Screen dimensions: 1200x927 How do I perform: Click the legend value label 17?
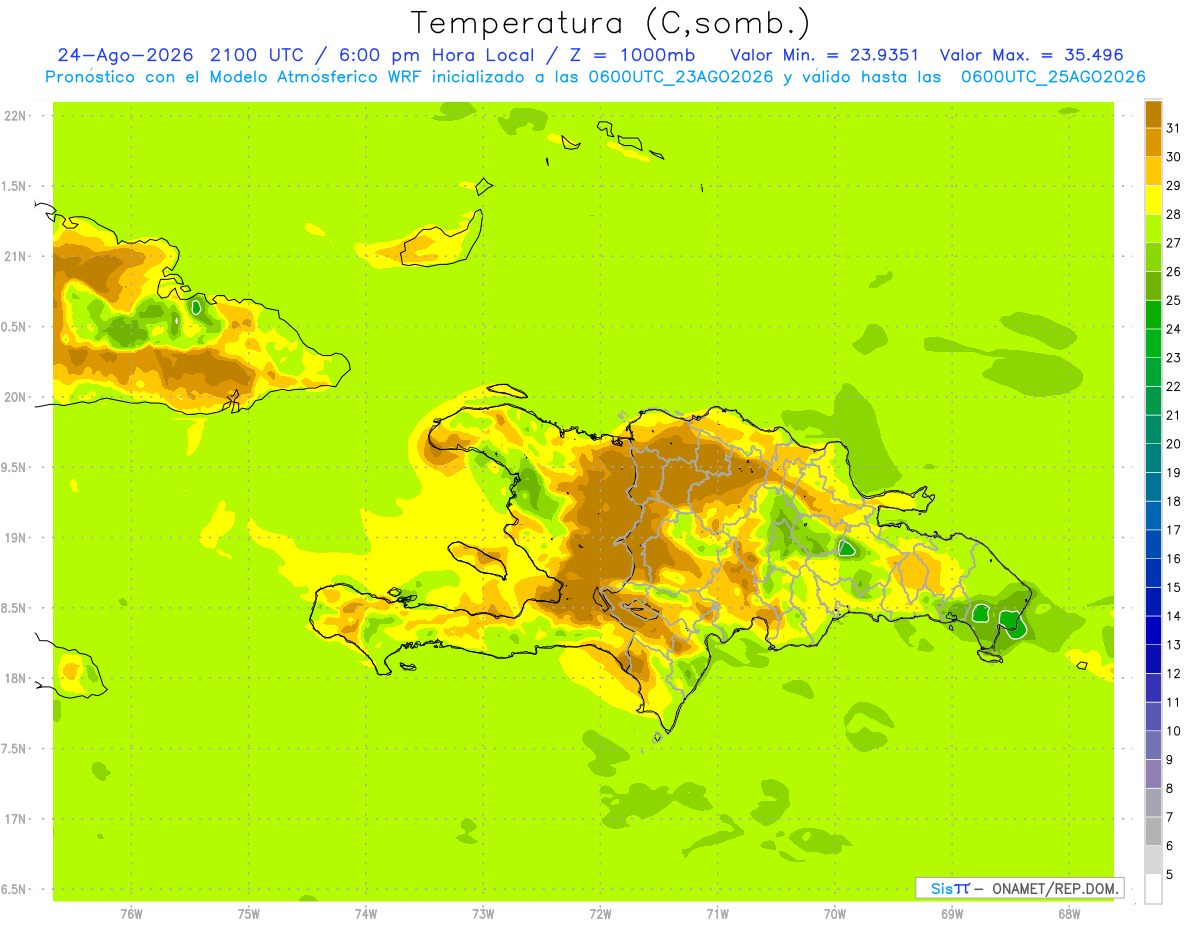tap(1174, 530)
